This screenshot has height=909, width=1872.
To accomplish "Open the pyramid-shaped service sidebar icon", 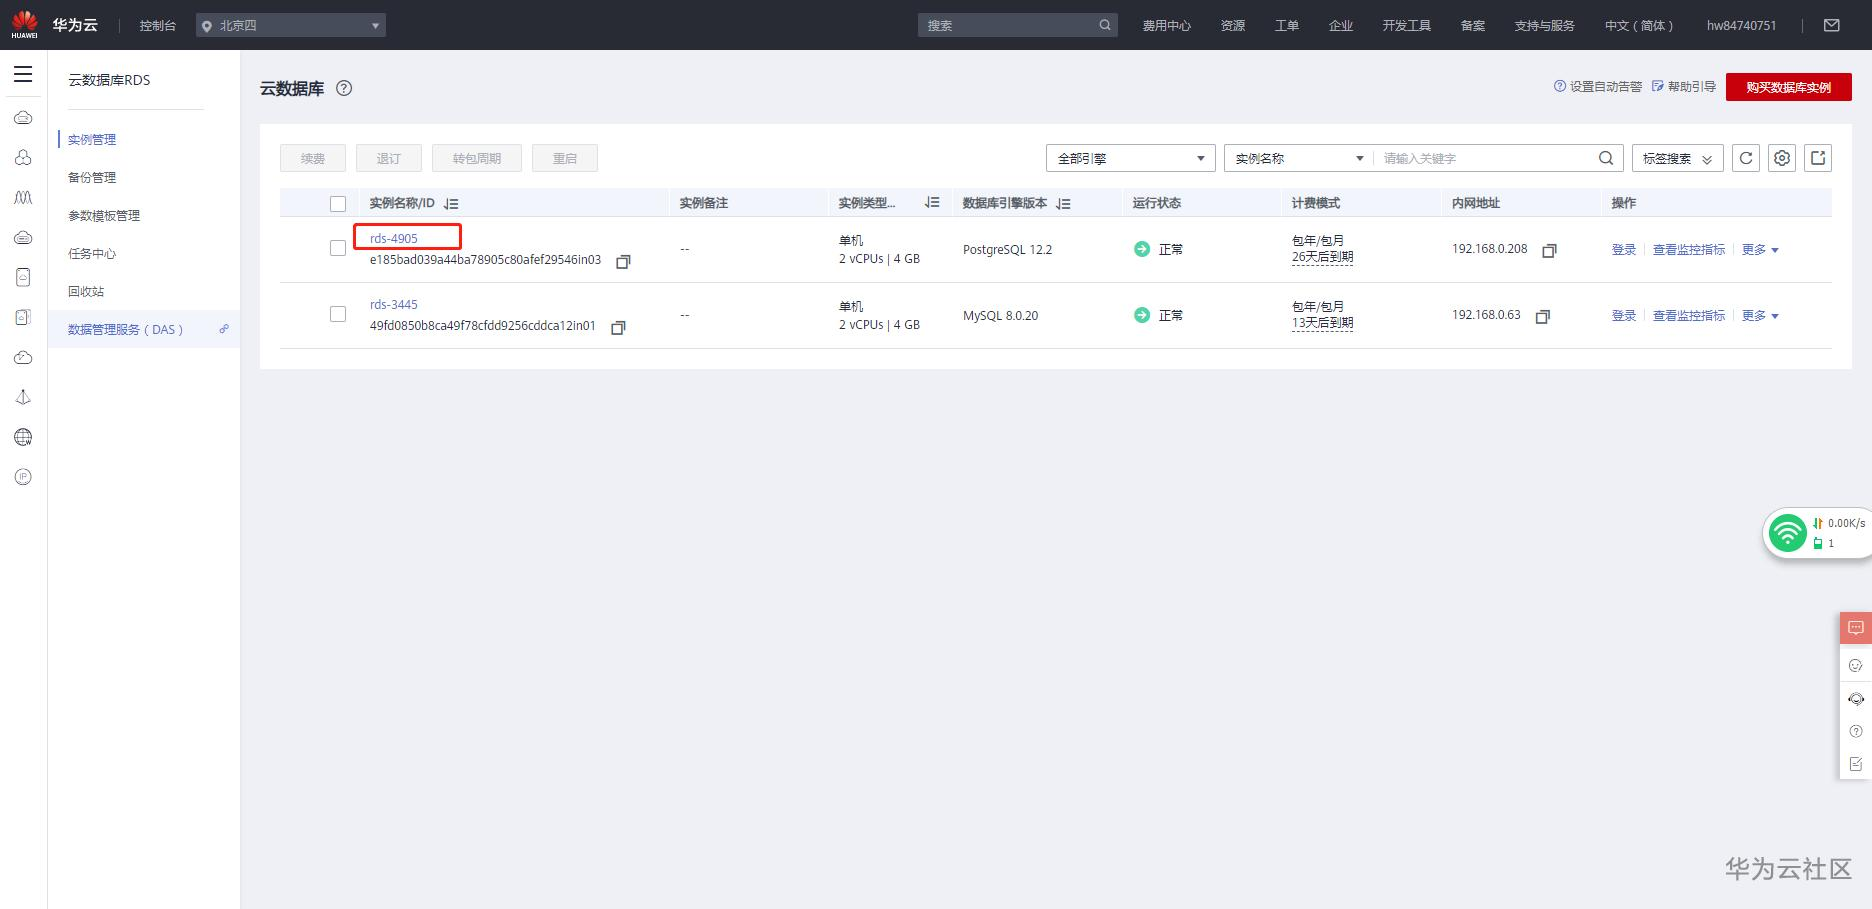I will [23, 398].
